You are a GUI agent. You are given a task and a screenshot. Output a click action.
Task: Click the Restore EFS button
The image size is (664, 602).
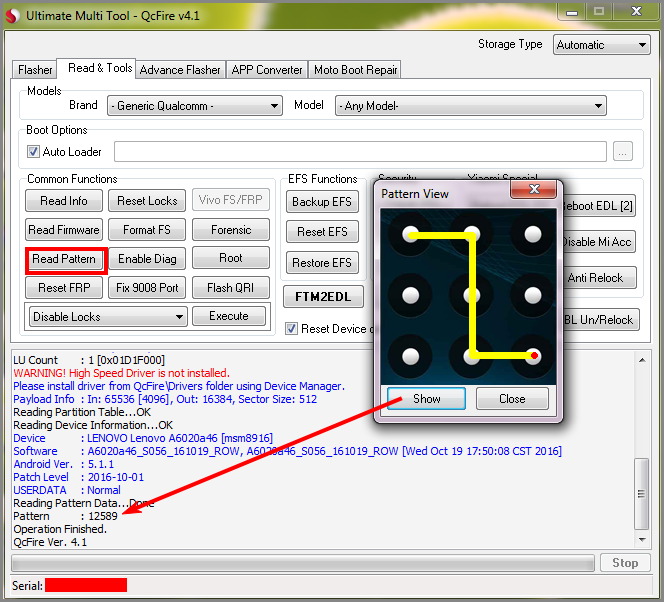[x=322, y=262]
